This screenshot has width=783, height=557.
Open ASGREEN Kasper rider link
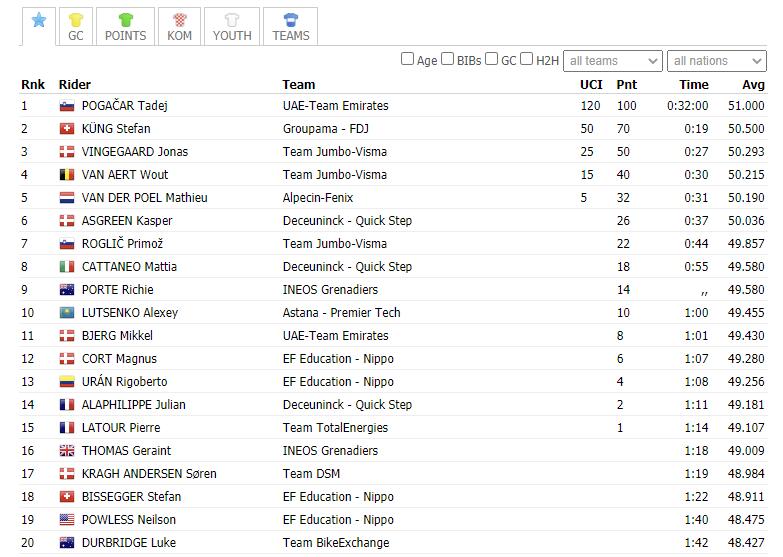click(x=127, y=221)
